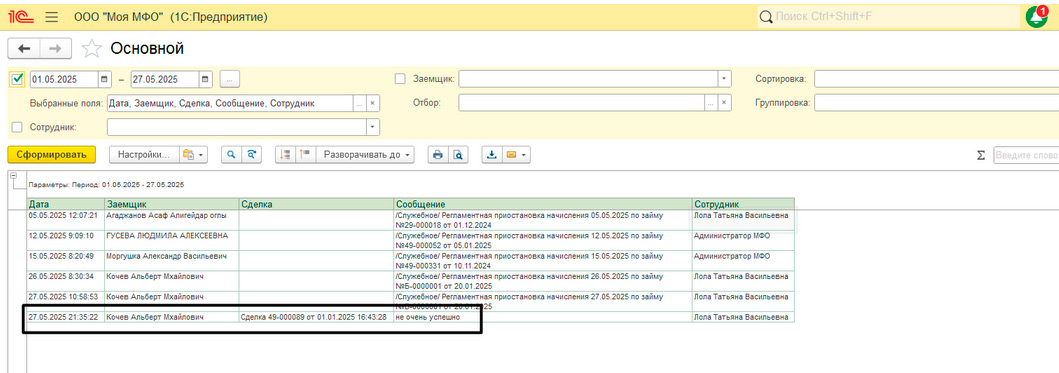This screenshot has width=1059, height=373.
Task: Open report variants dropdown icon
Action: tap(193, 155)
